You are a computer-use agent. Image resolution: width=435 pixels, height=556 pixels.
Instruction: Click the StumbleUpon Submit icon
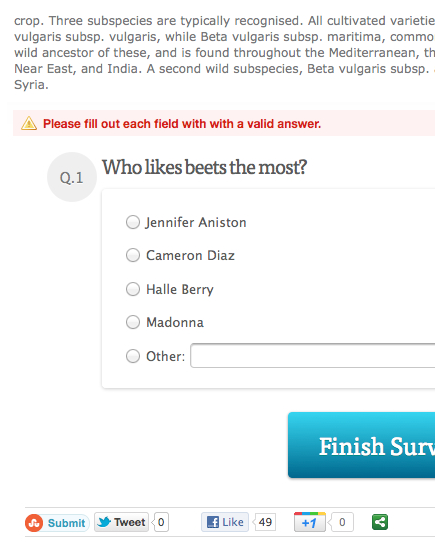click(x=34, y=523)
